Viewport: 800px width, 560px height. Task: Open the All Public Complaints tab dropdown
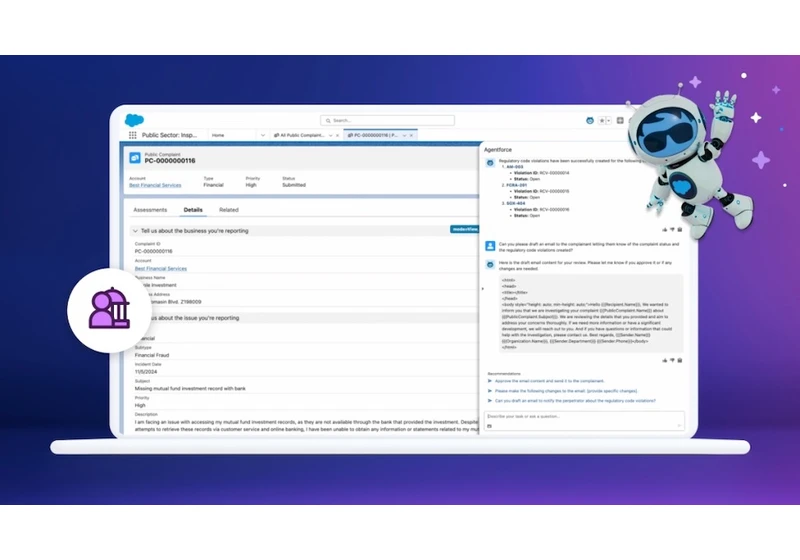tap(331, 135)
